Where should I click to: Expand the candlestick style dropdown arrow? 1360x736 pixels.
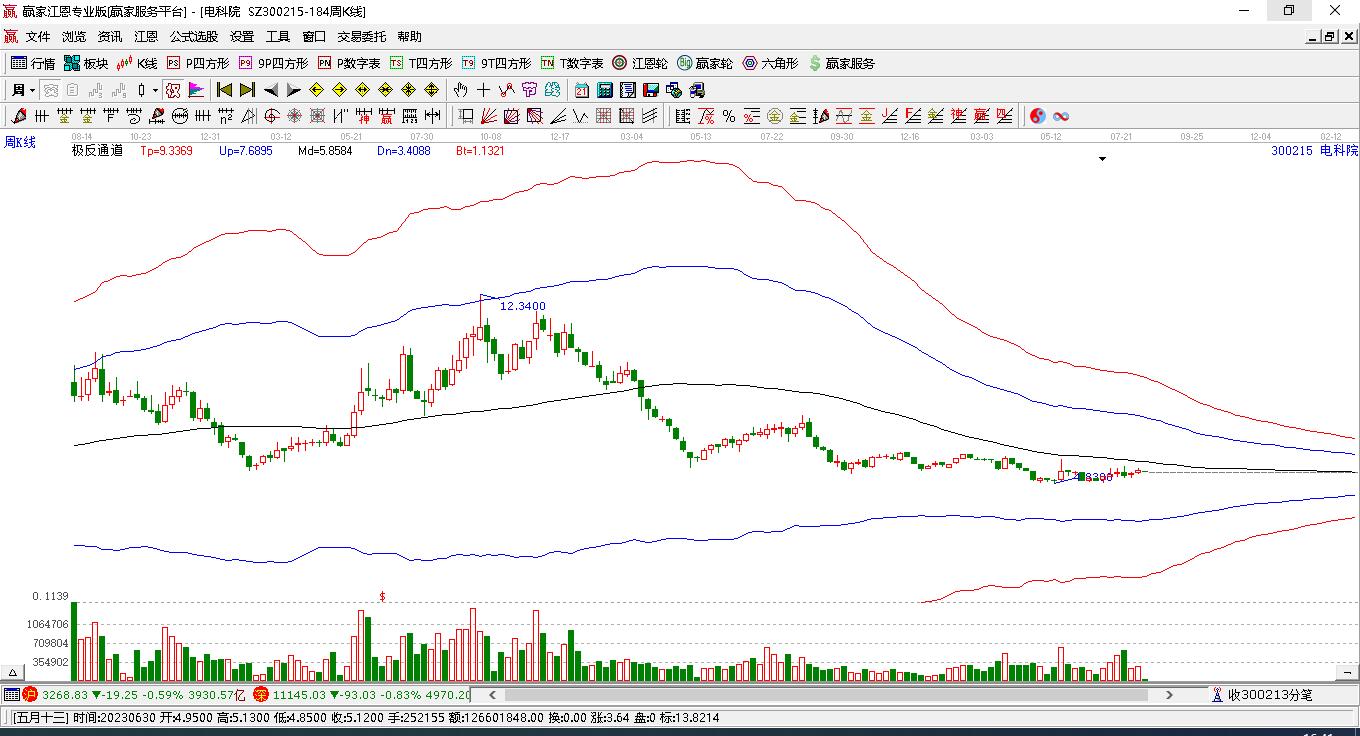(x=154, y=90)
